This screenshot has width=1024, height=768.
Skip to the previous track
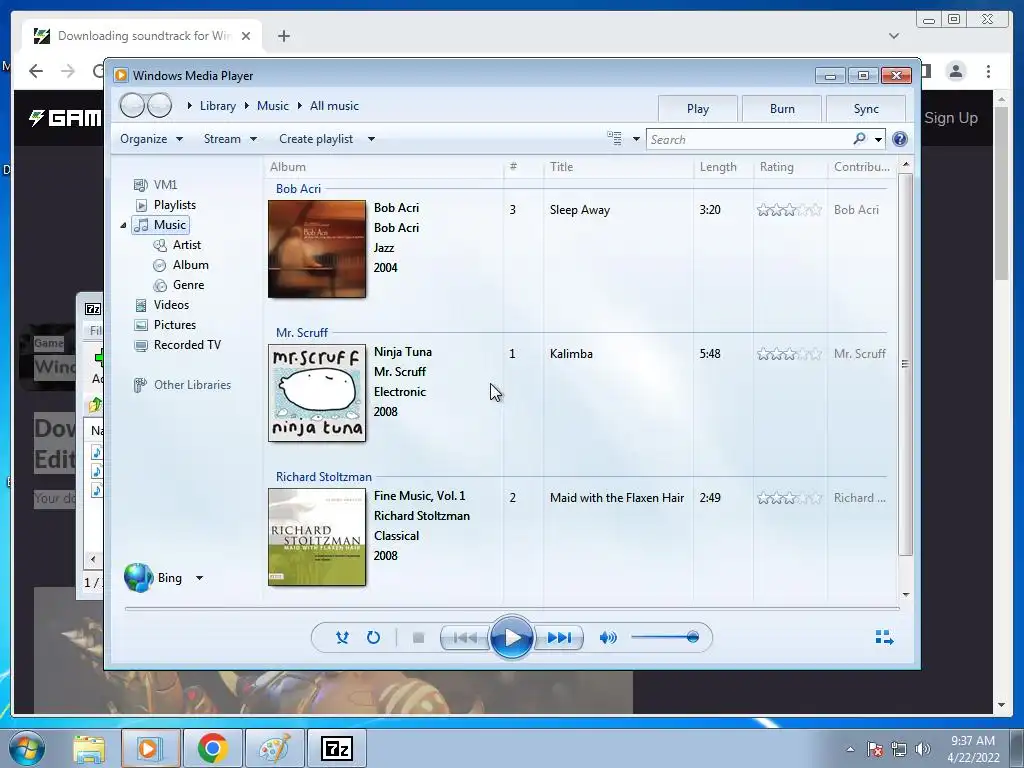464,637
